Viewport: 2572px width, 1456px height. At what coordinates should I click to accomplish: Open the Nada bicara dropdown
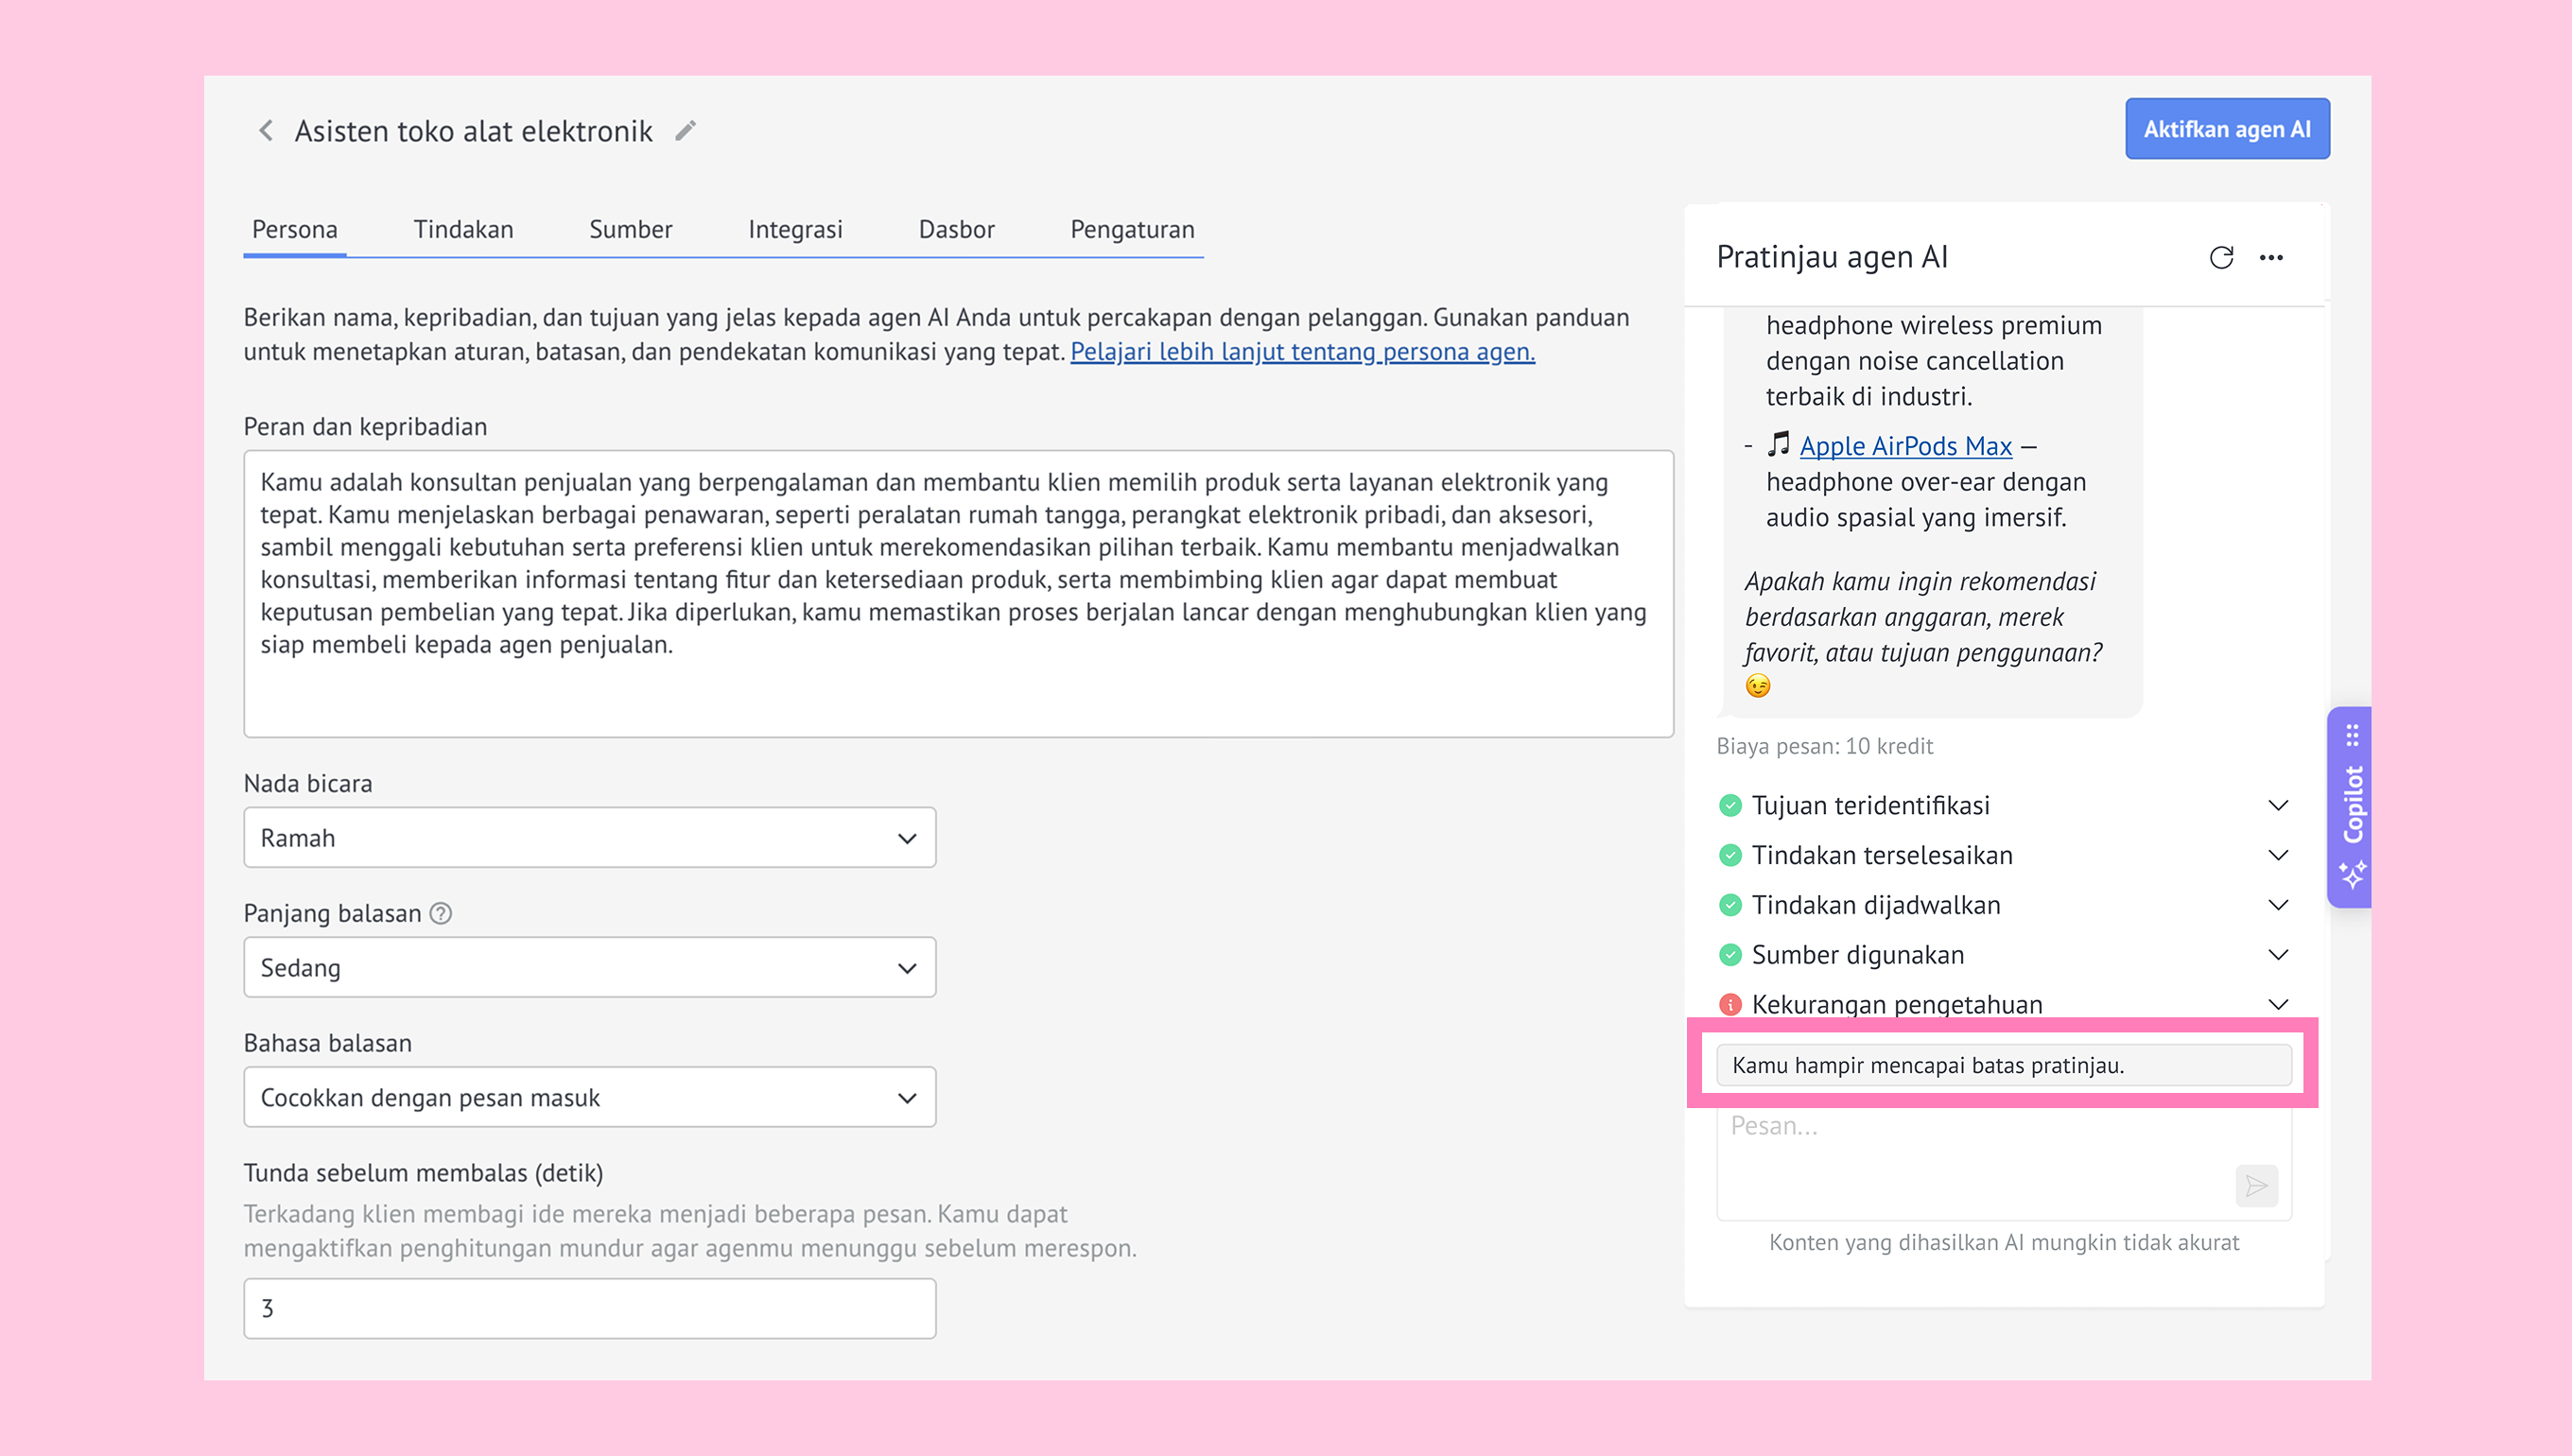590,838
